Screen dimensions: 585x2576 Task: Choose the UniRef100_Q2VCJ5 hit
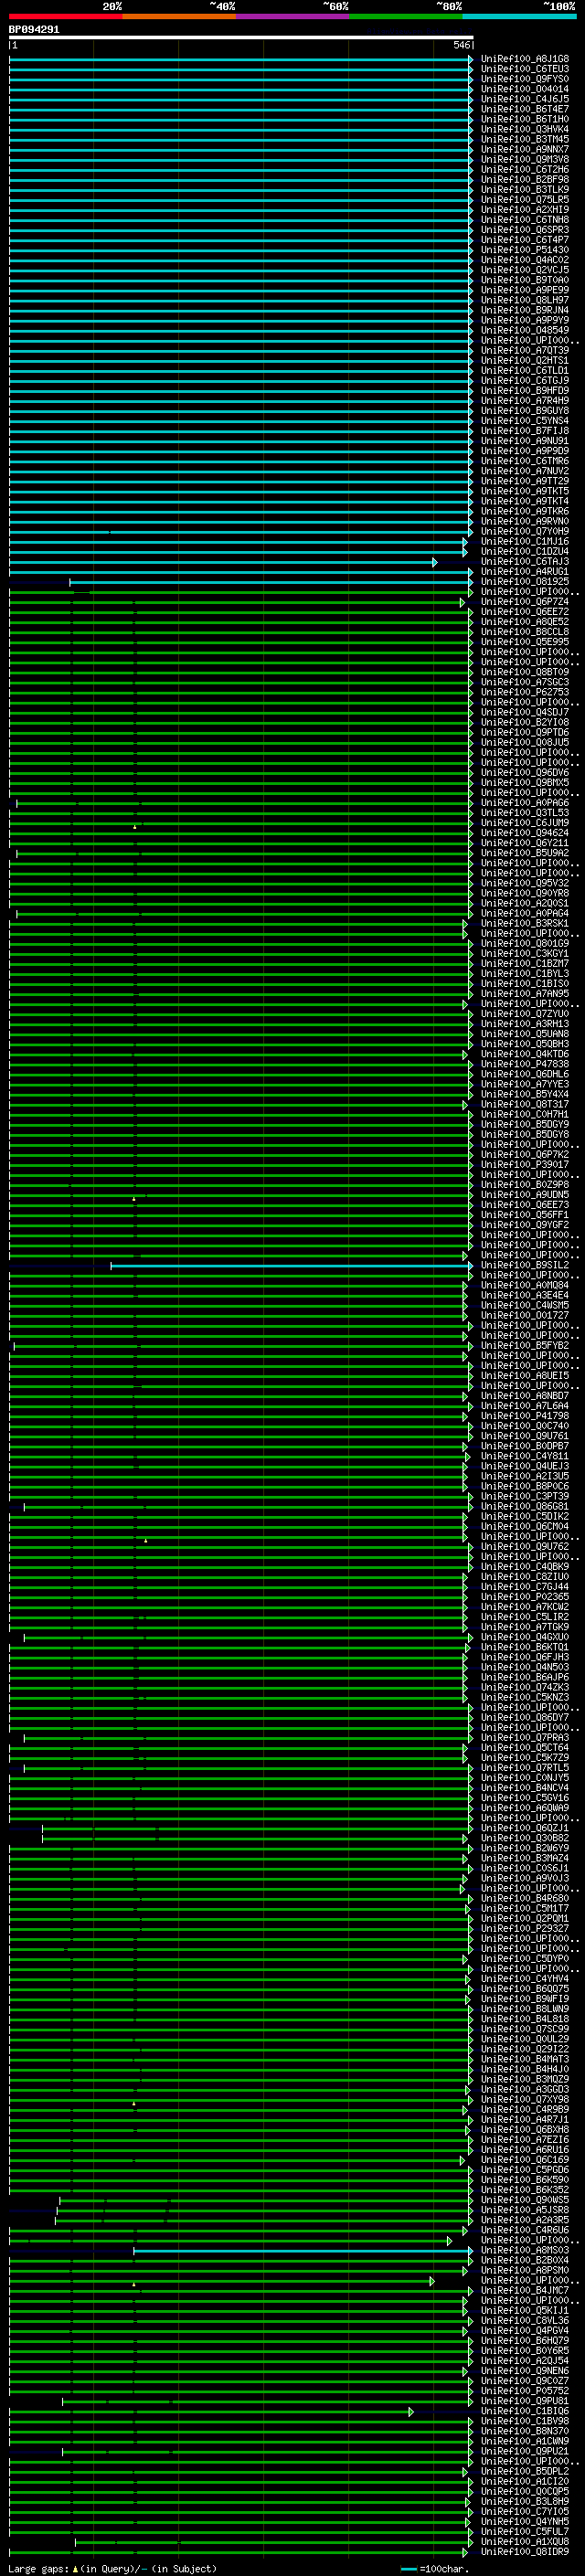coord(525,270)
